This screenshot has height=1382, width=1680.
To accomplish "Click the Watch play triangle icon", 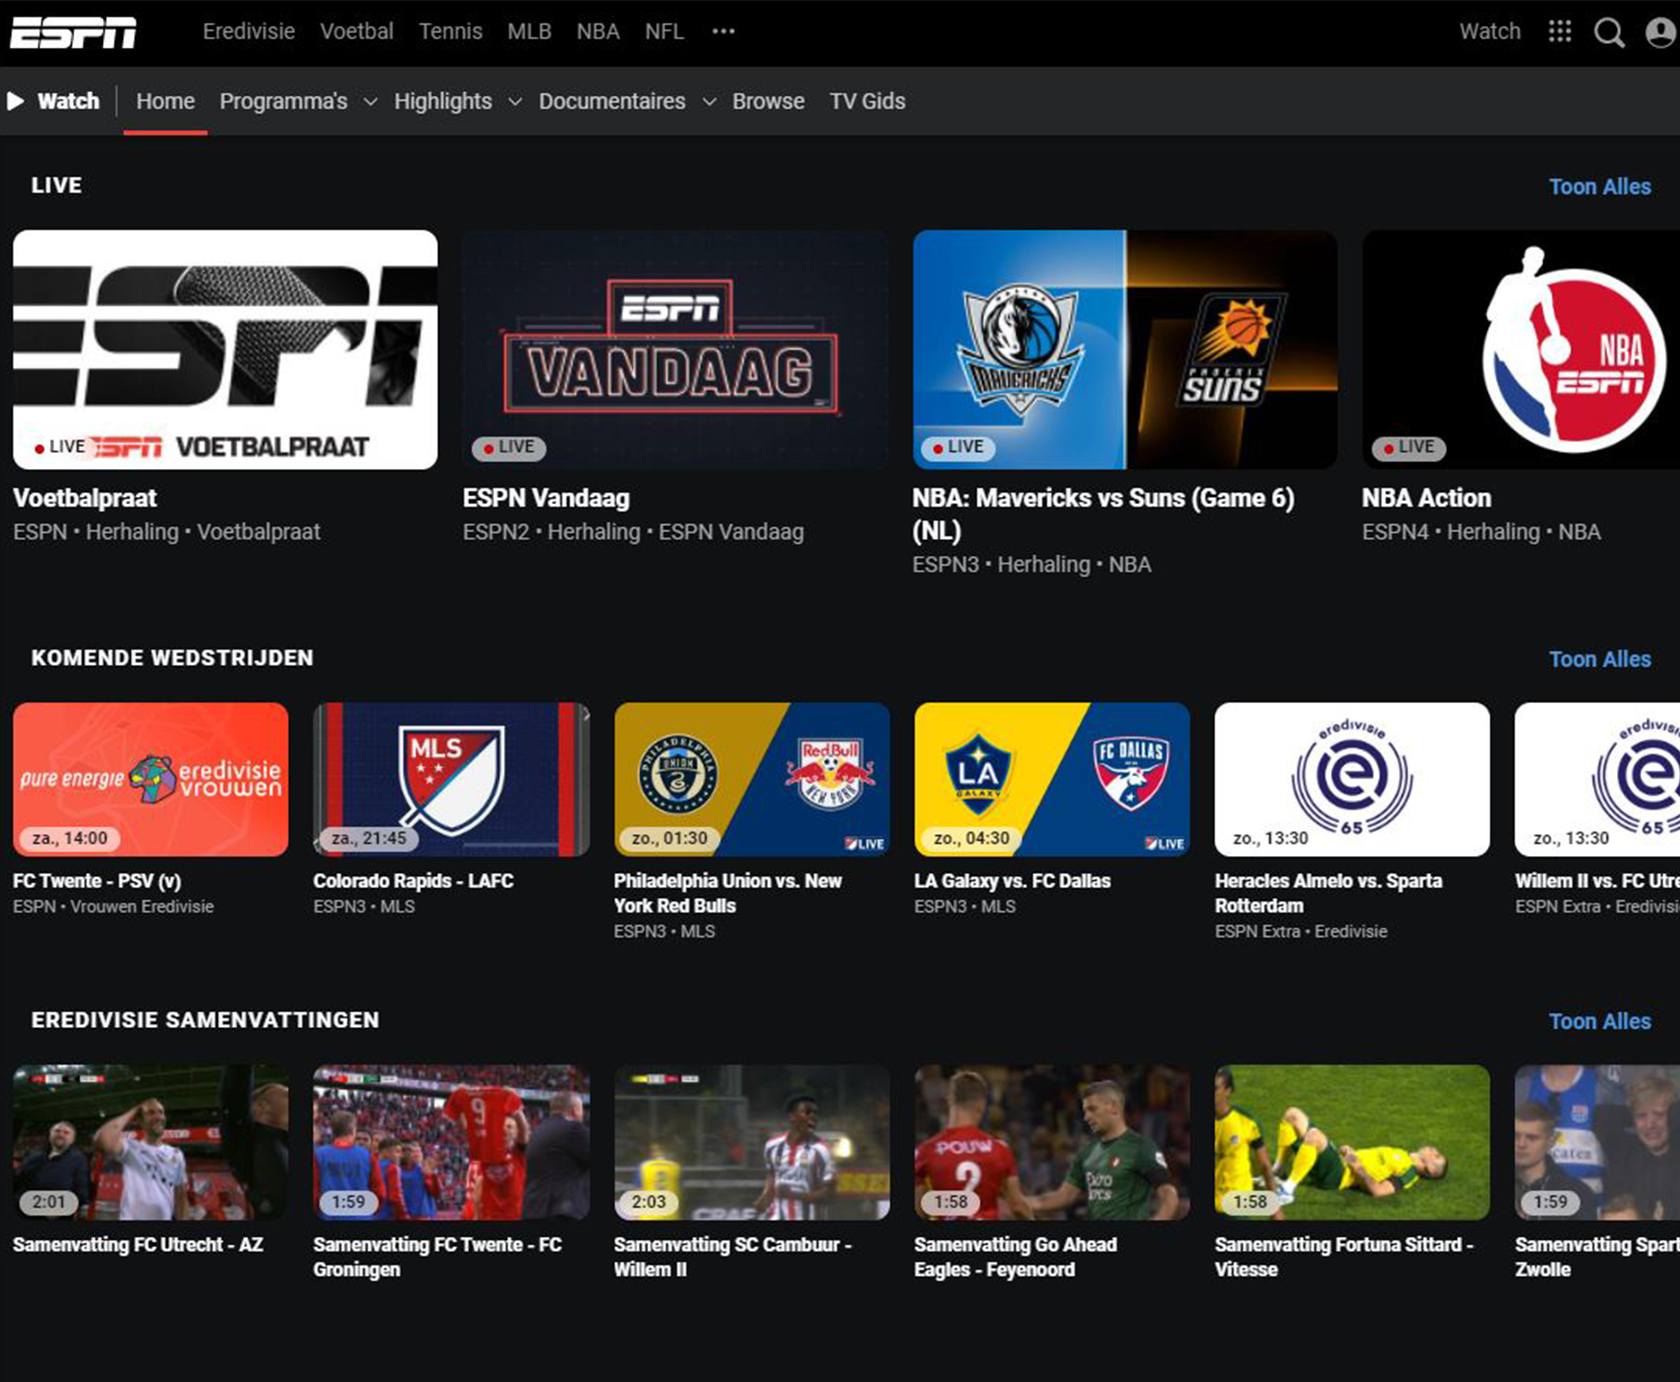I will pos(15,101).
